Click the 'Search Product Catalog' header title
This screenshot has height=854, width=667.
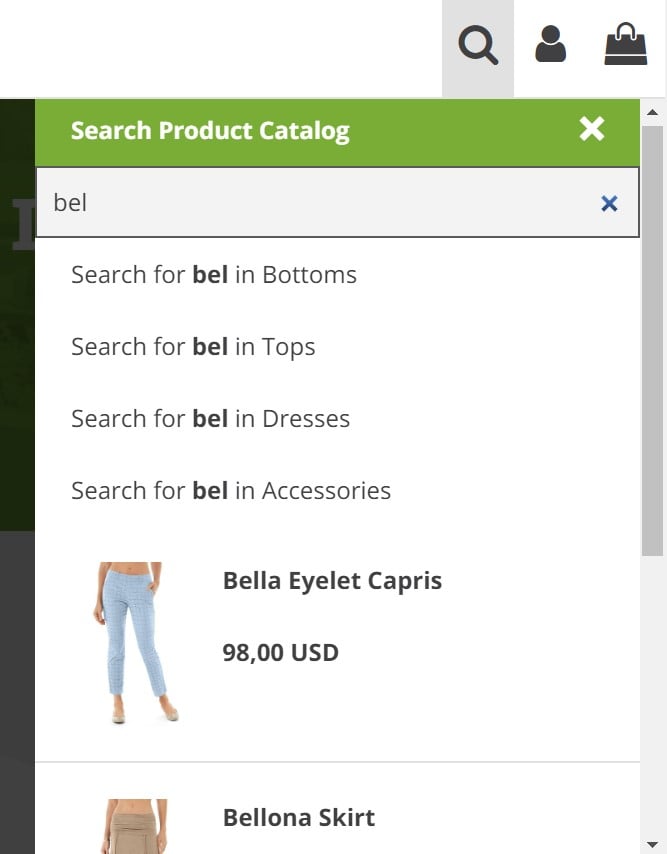[210, 131]
